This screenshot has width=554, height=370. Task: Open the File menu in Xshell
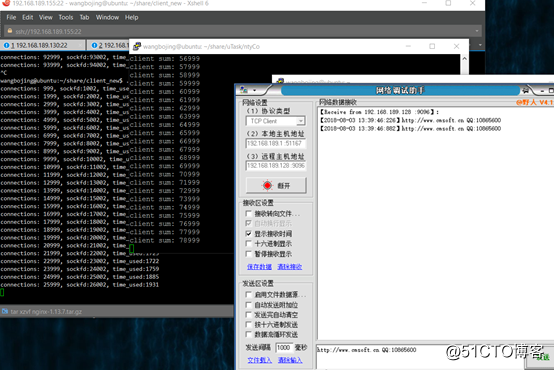coord(11,17)
